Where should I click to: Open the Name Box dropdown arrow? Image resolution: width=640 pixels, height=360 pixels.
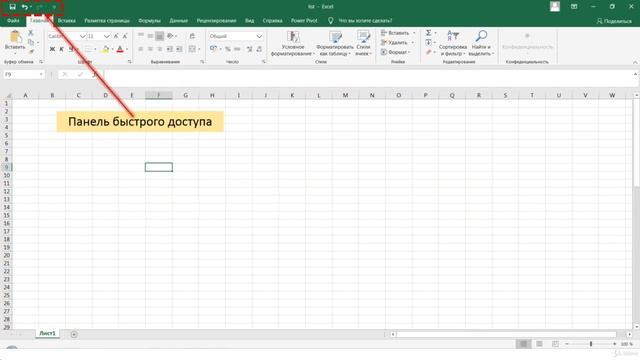(x=41, y=74)
